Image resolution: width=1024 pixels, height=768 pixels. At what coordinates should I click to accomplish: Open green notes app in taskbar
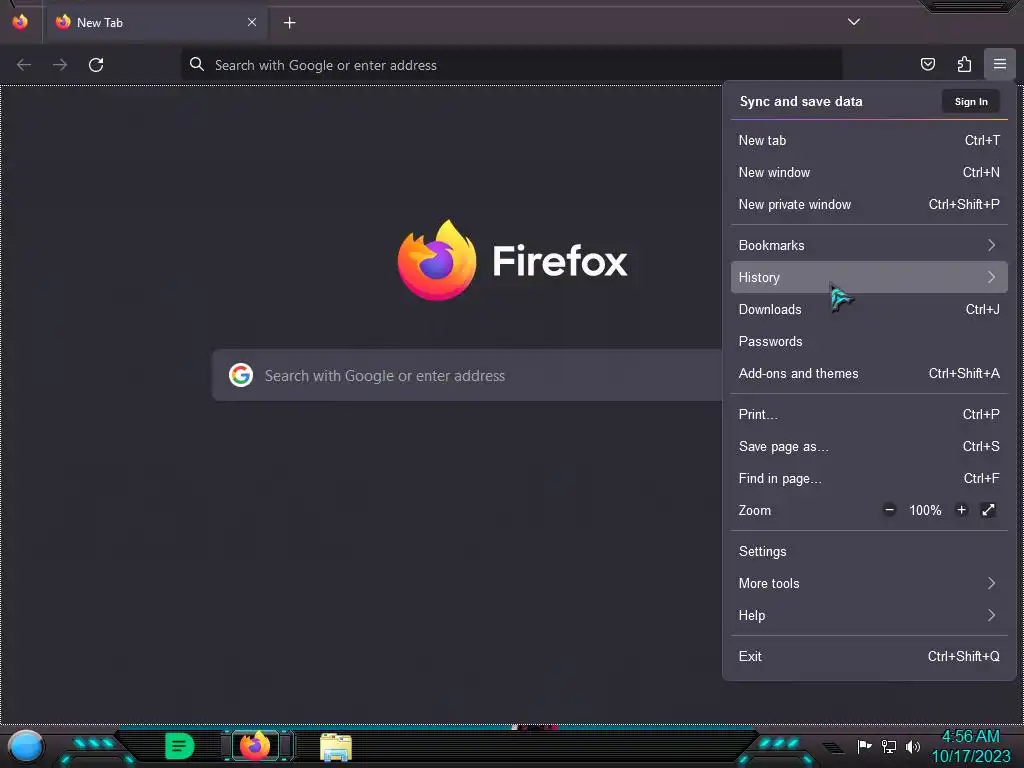click(179, 746)
